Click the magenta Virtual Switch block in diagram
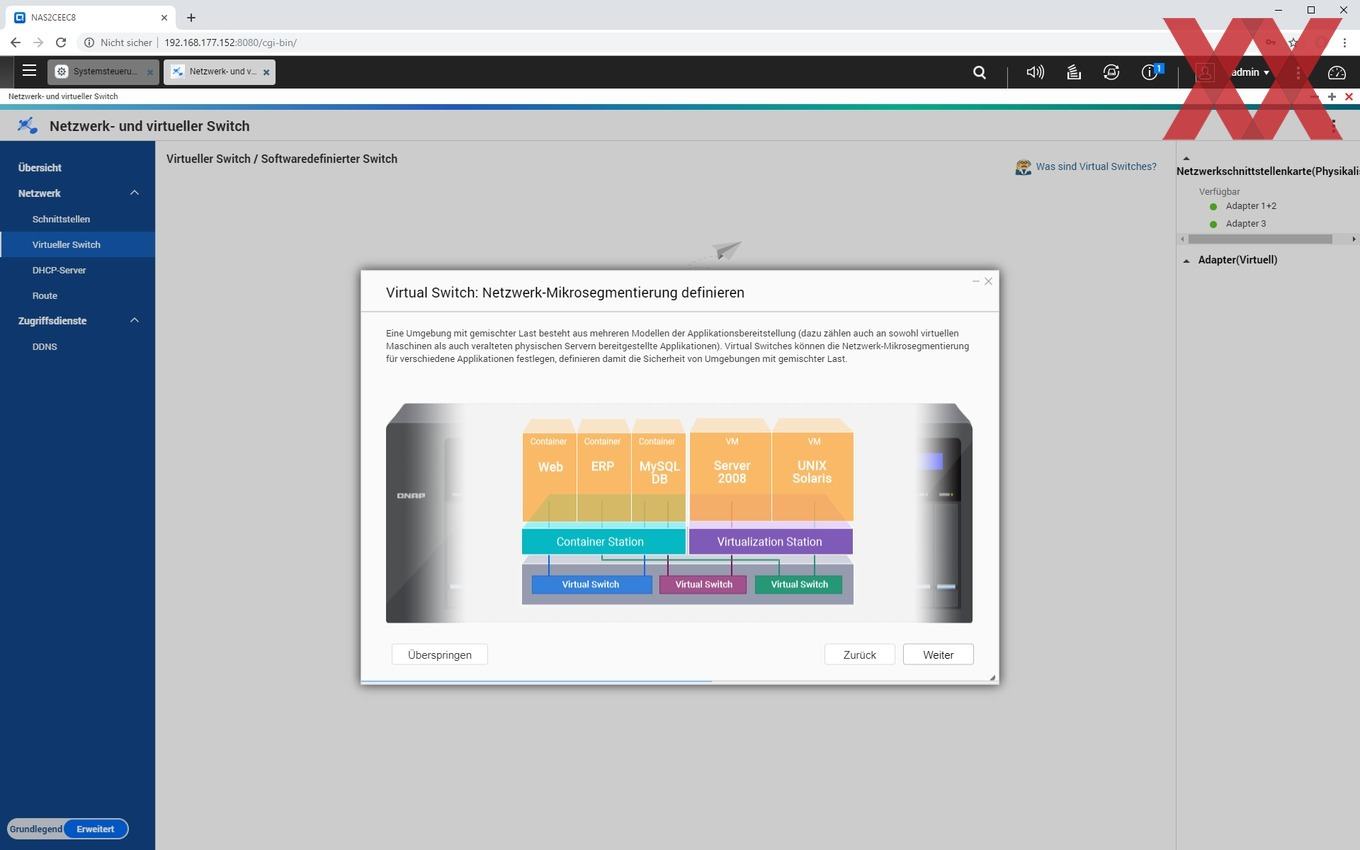The width and height of the screenshot is (1360, 850). tap(703, 584)
